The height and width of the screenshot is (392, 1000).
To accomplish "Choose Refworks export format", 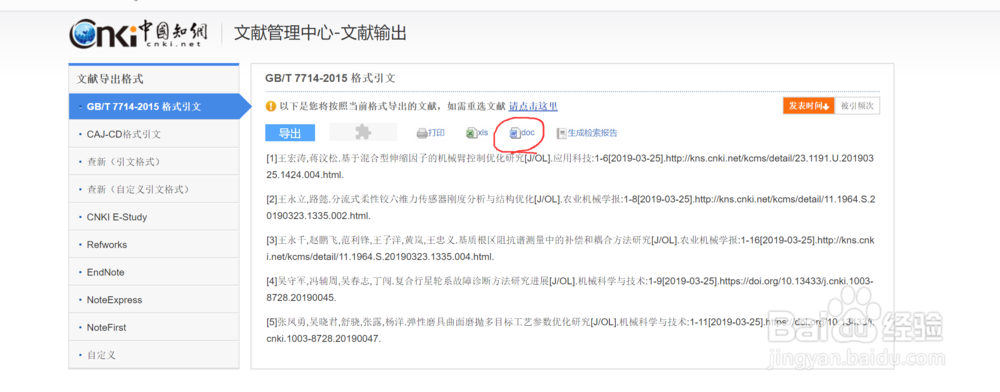I will 154,245.
